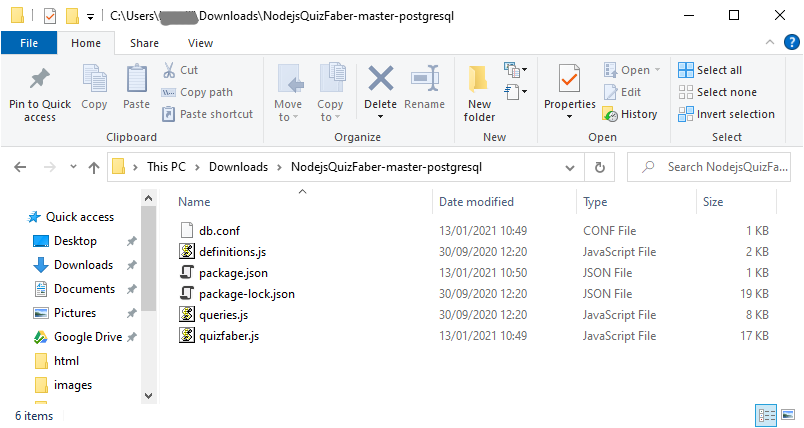The image size is (804, 428).
Task: Open the File menu
Action: pyautogui.click(x=29, y=43)
